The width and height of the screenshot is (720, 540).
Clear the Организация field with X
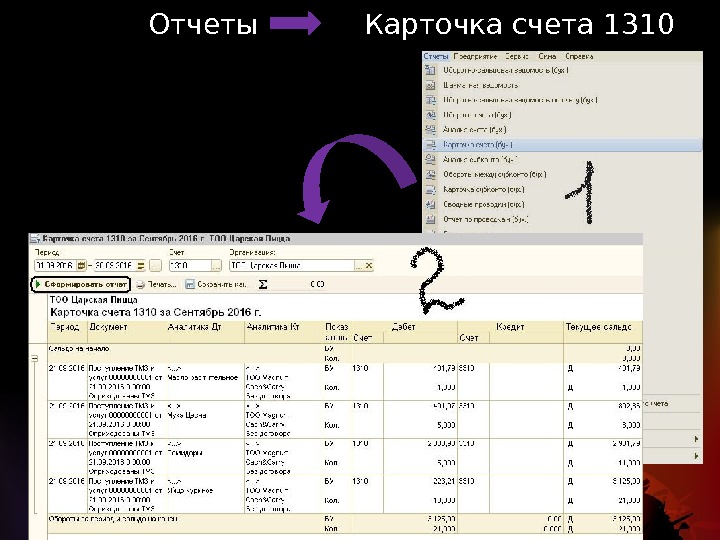pyautogui.click(x=369, y=265)
